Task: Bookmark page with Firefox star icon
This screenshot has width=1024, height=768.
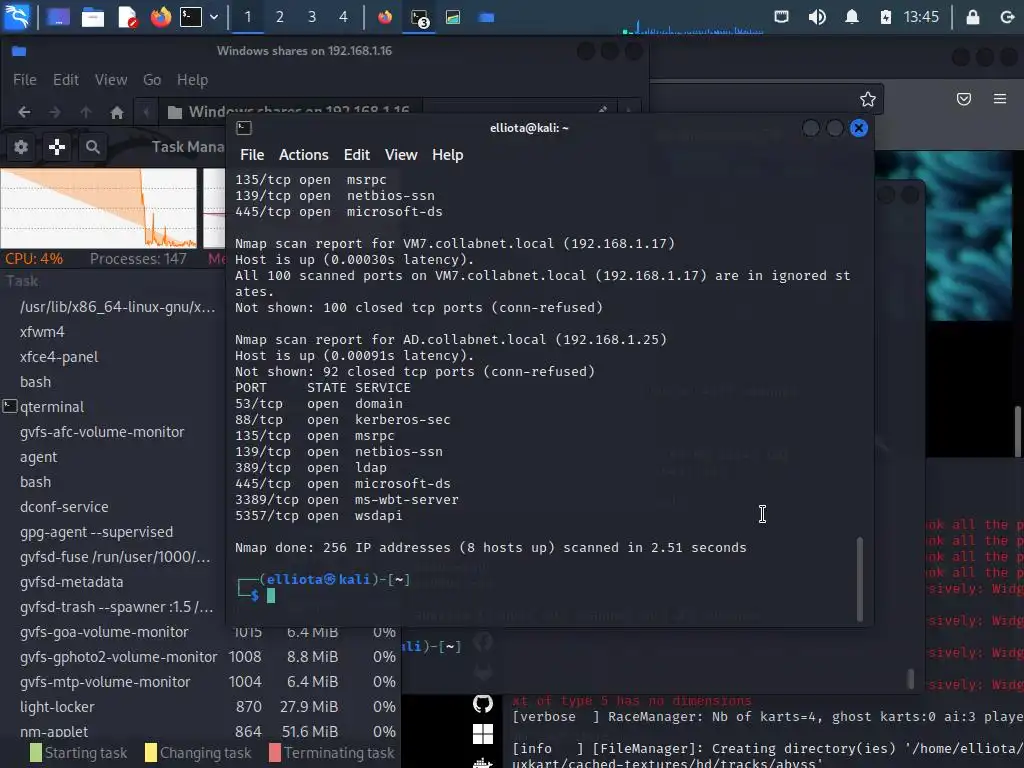Action: point(867,99)
